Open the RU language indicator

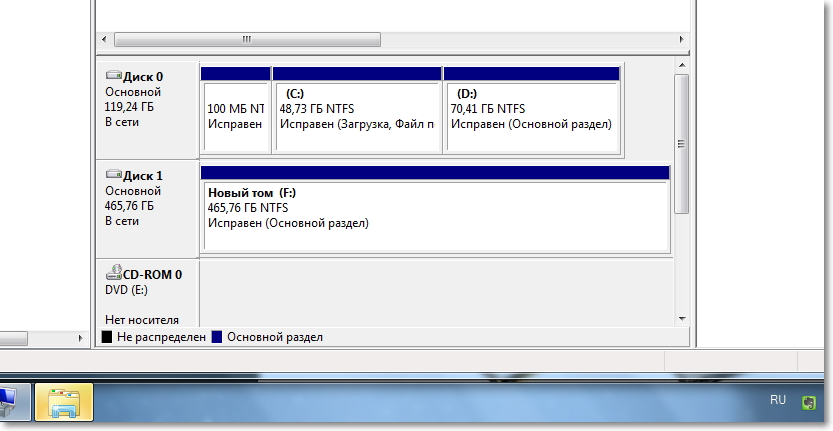(x=777, y=400)
